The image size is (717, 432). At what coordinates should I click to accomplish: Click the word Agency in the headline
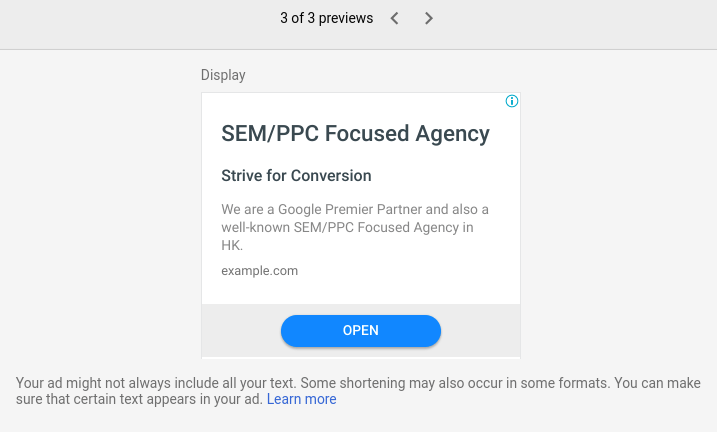coord(452,134)
